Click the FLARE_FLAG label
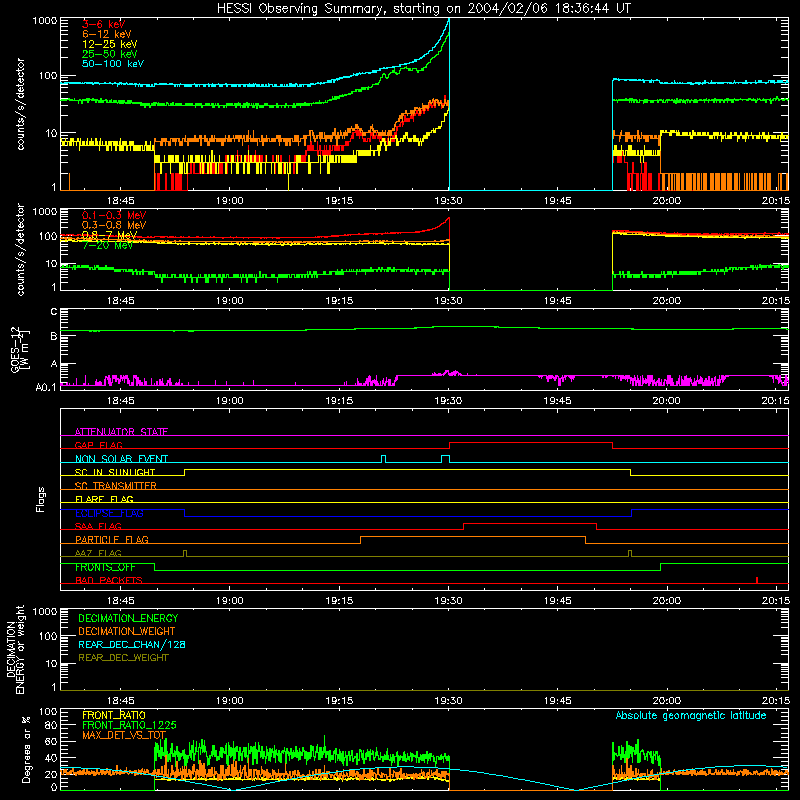This screenshot has height=800, width=800. coord(104,499)
